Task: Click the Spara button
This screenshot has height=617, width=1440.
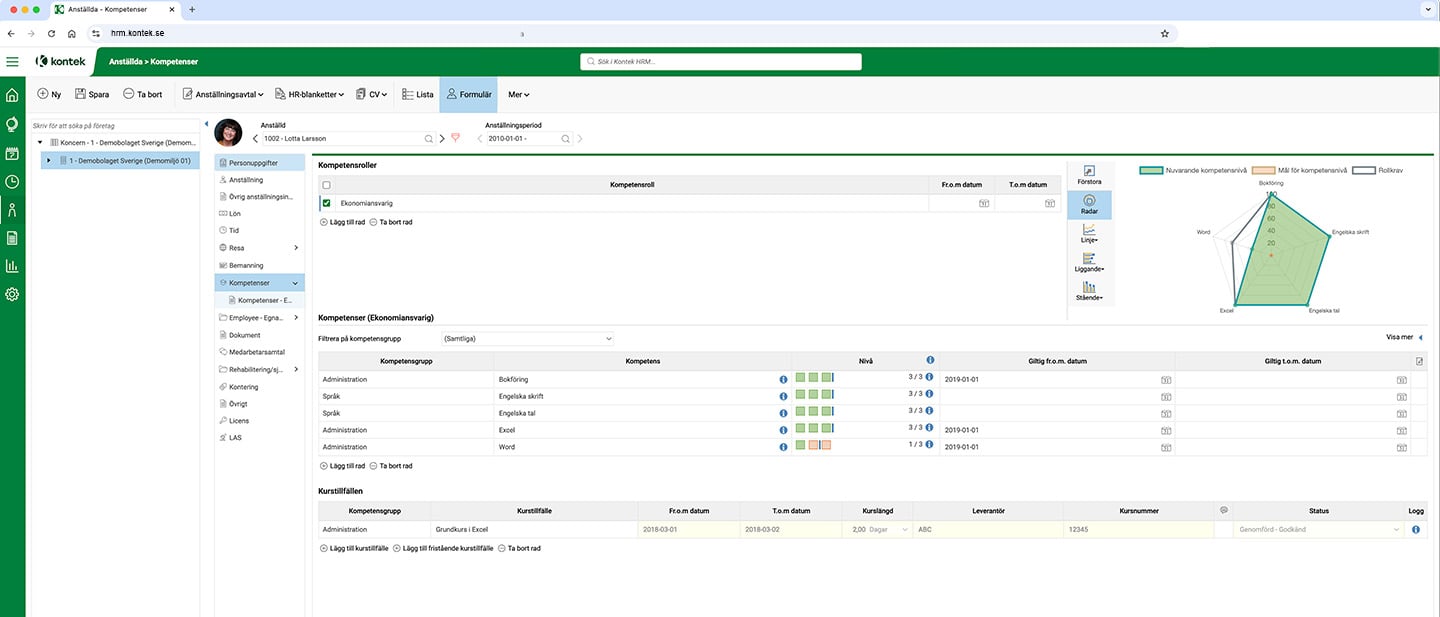Action: [x=92, y=94]
